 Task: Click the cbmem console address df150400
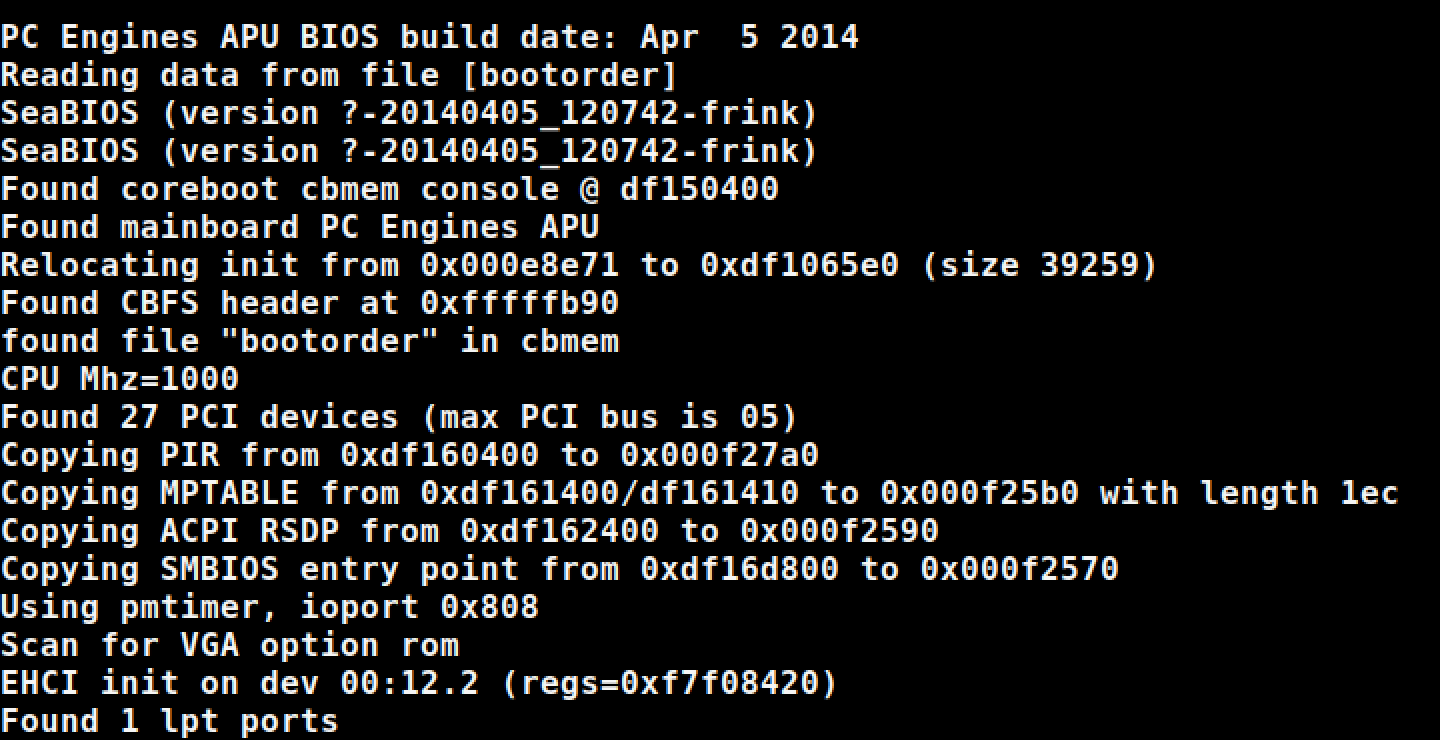699,189
